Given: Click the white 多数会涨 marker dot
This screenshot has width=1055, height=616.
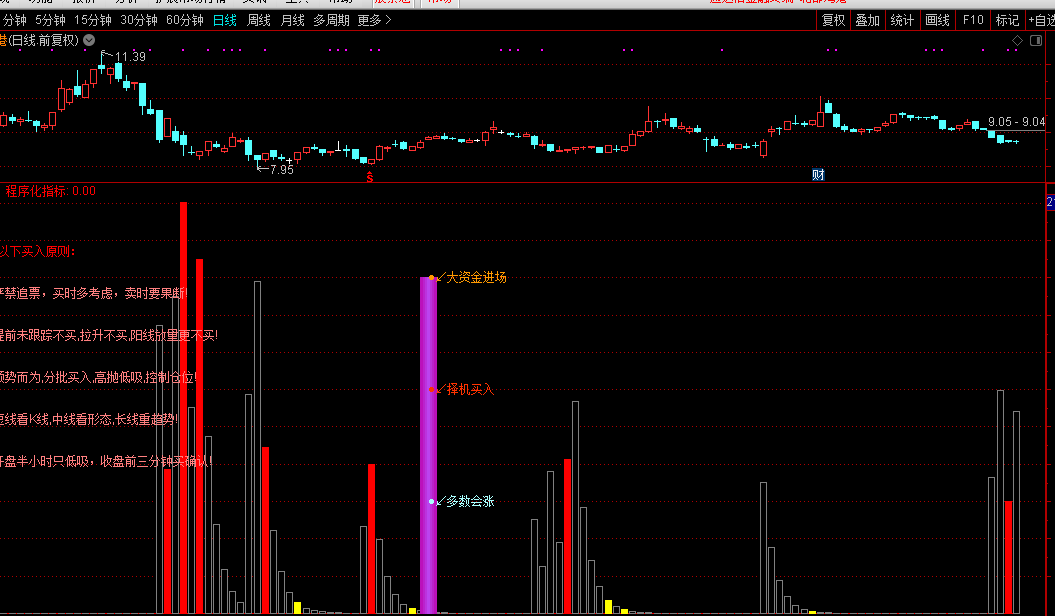Looking at the screenshot, I should pos(432,501).
